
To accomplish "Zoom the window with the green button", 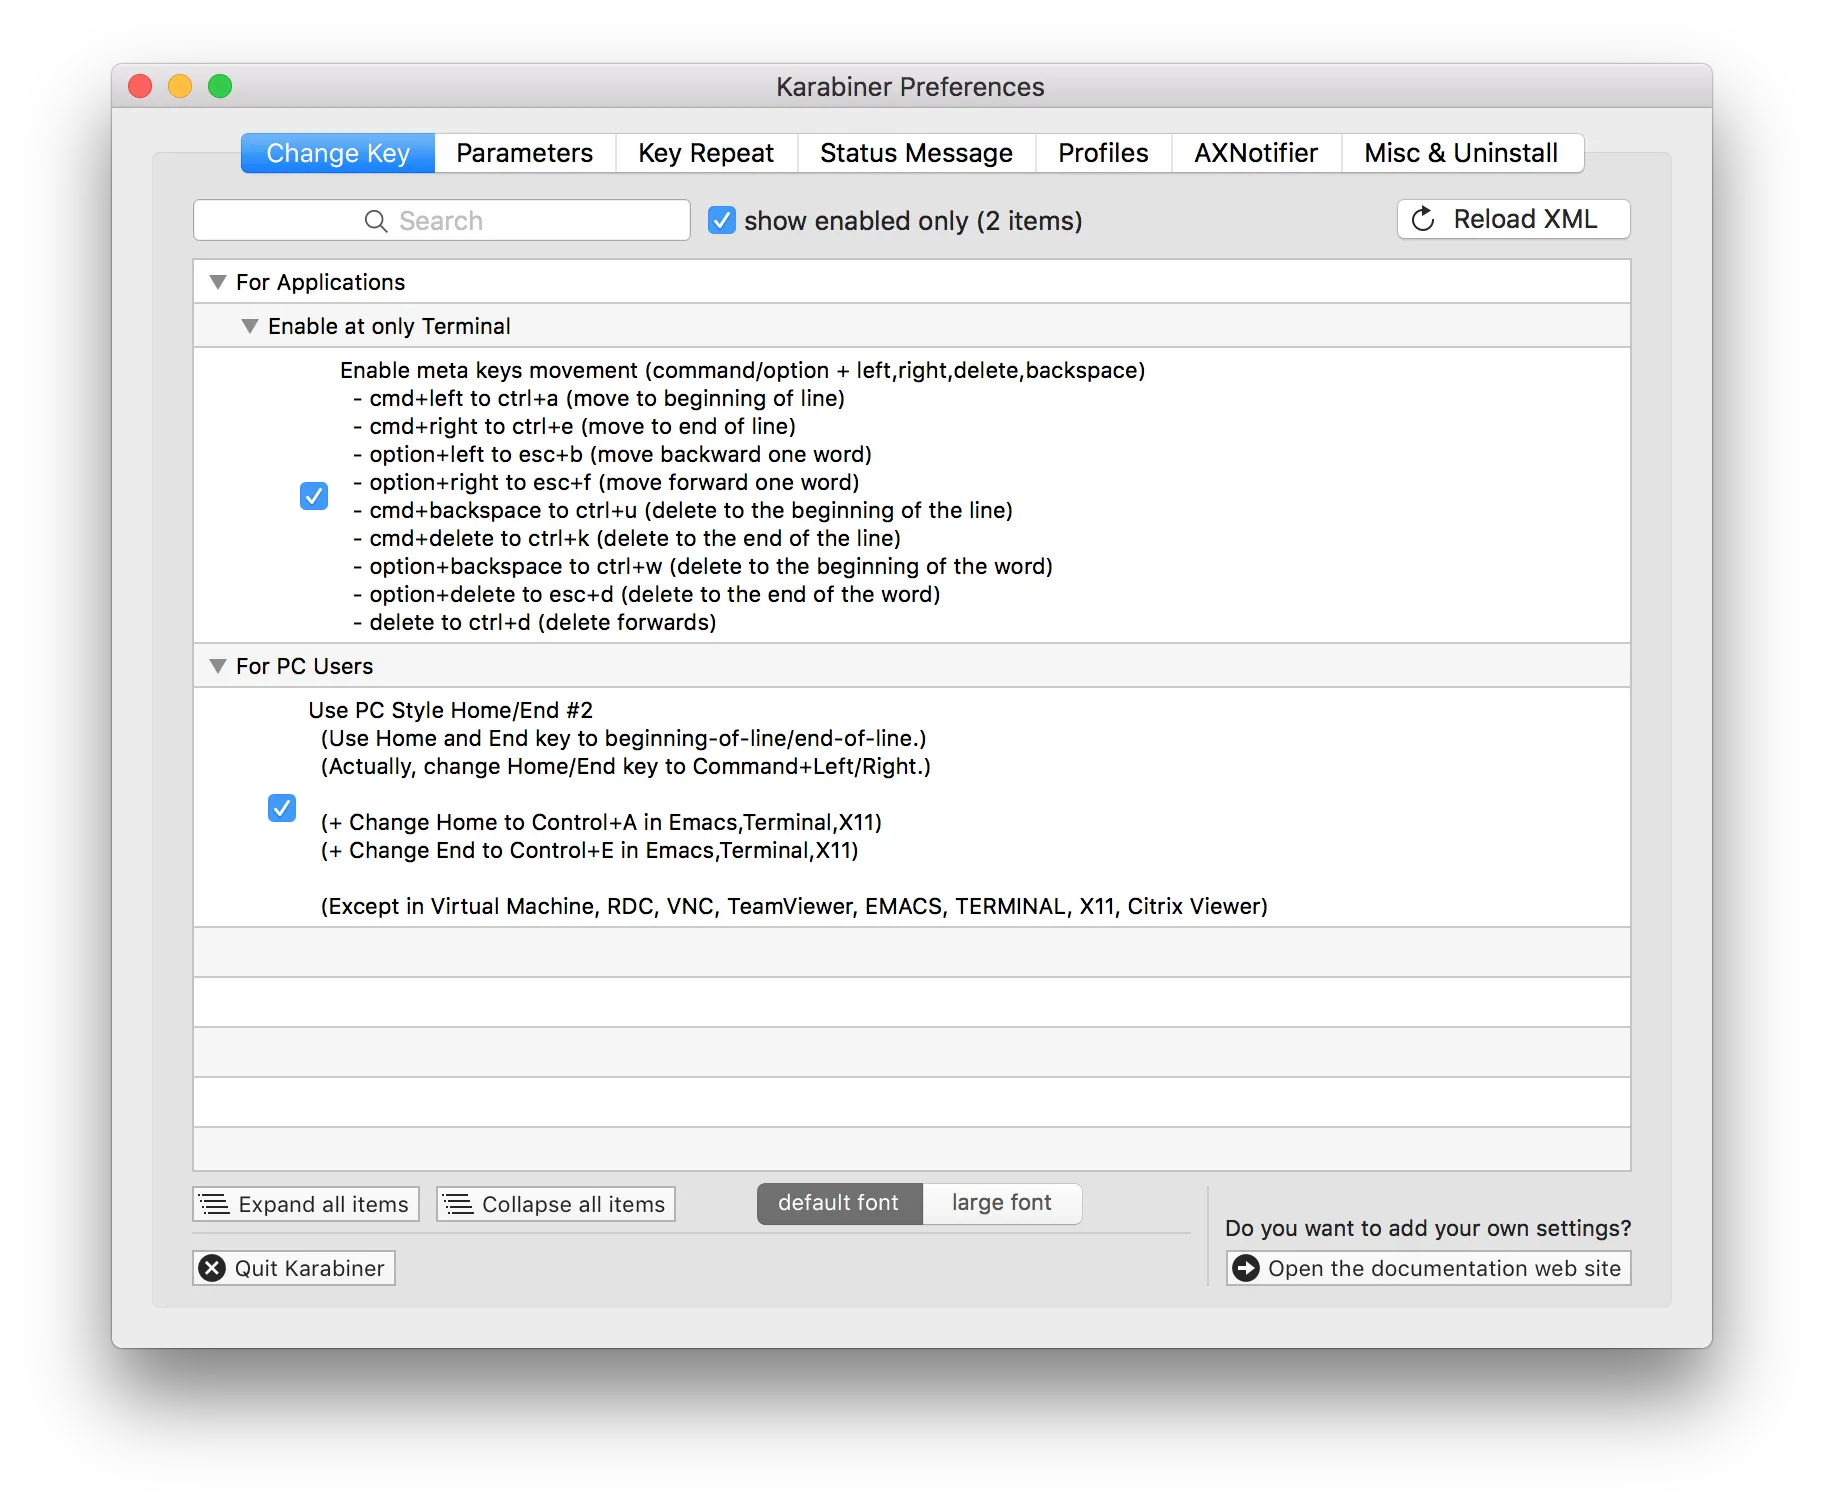I will point(220,86).
